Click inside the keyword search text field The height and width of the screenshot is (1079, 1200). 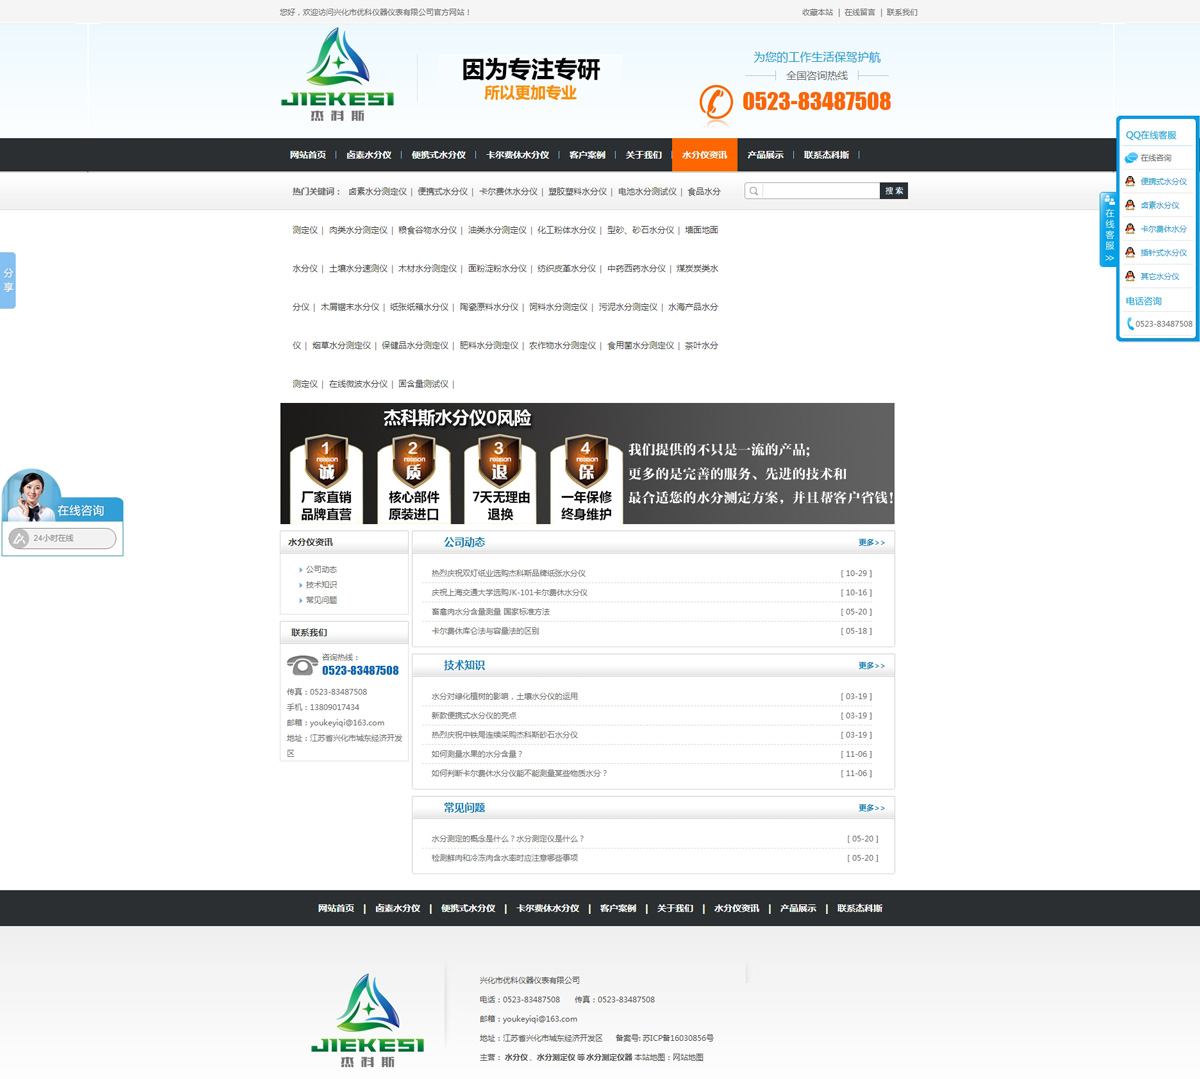tap(820, 191)
